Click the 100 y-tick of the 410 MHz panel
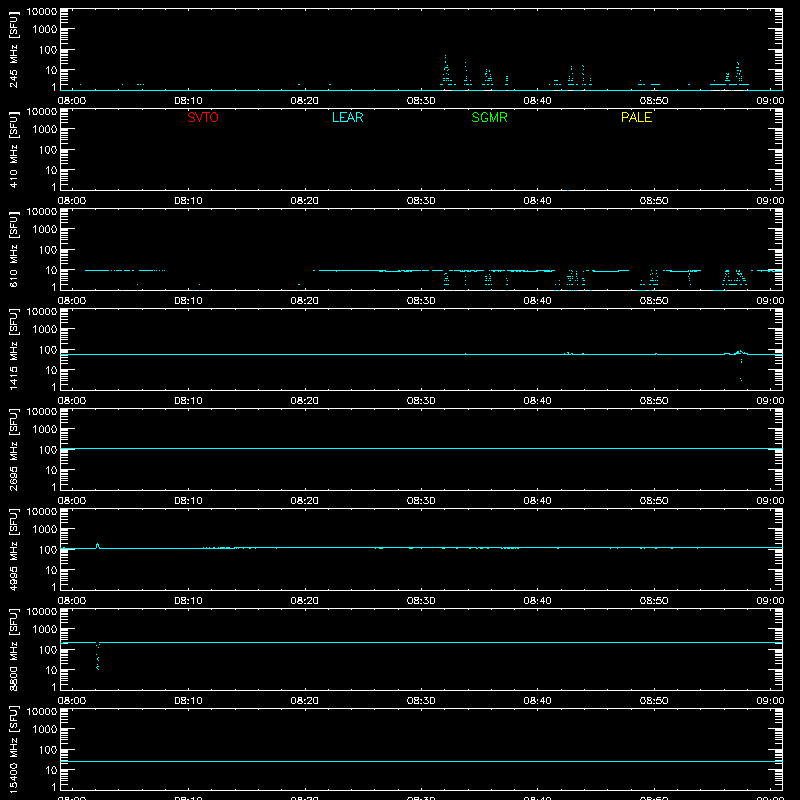 [x=49, y=150]
